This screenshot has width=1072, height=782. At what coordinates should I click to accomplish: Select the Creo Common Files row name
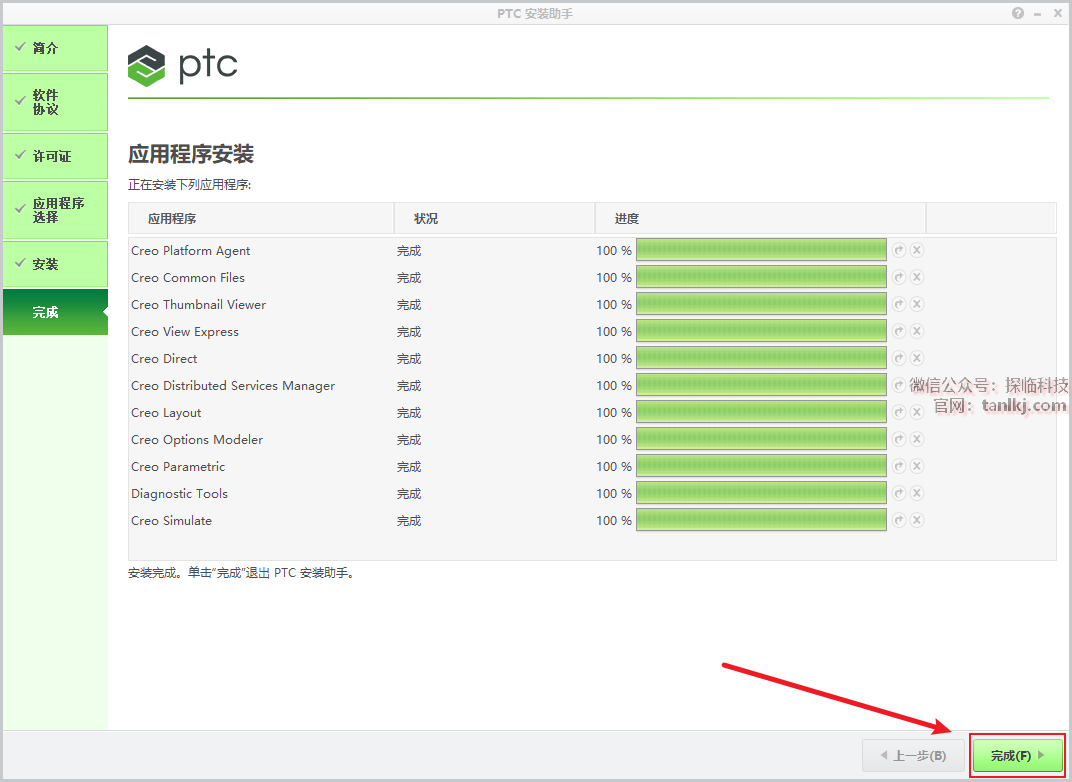188,278
